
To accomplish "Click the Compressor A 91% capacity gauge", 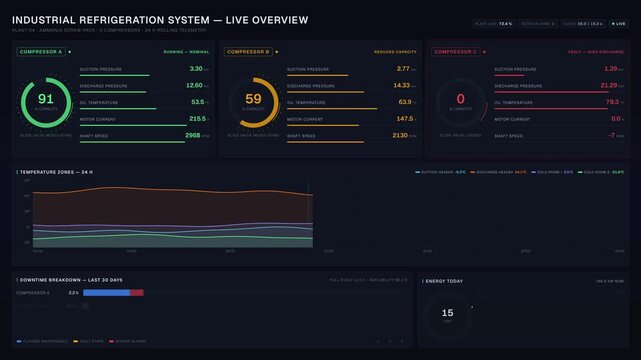I will pos(46,103).
